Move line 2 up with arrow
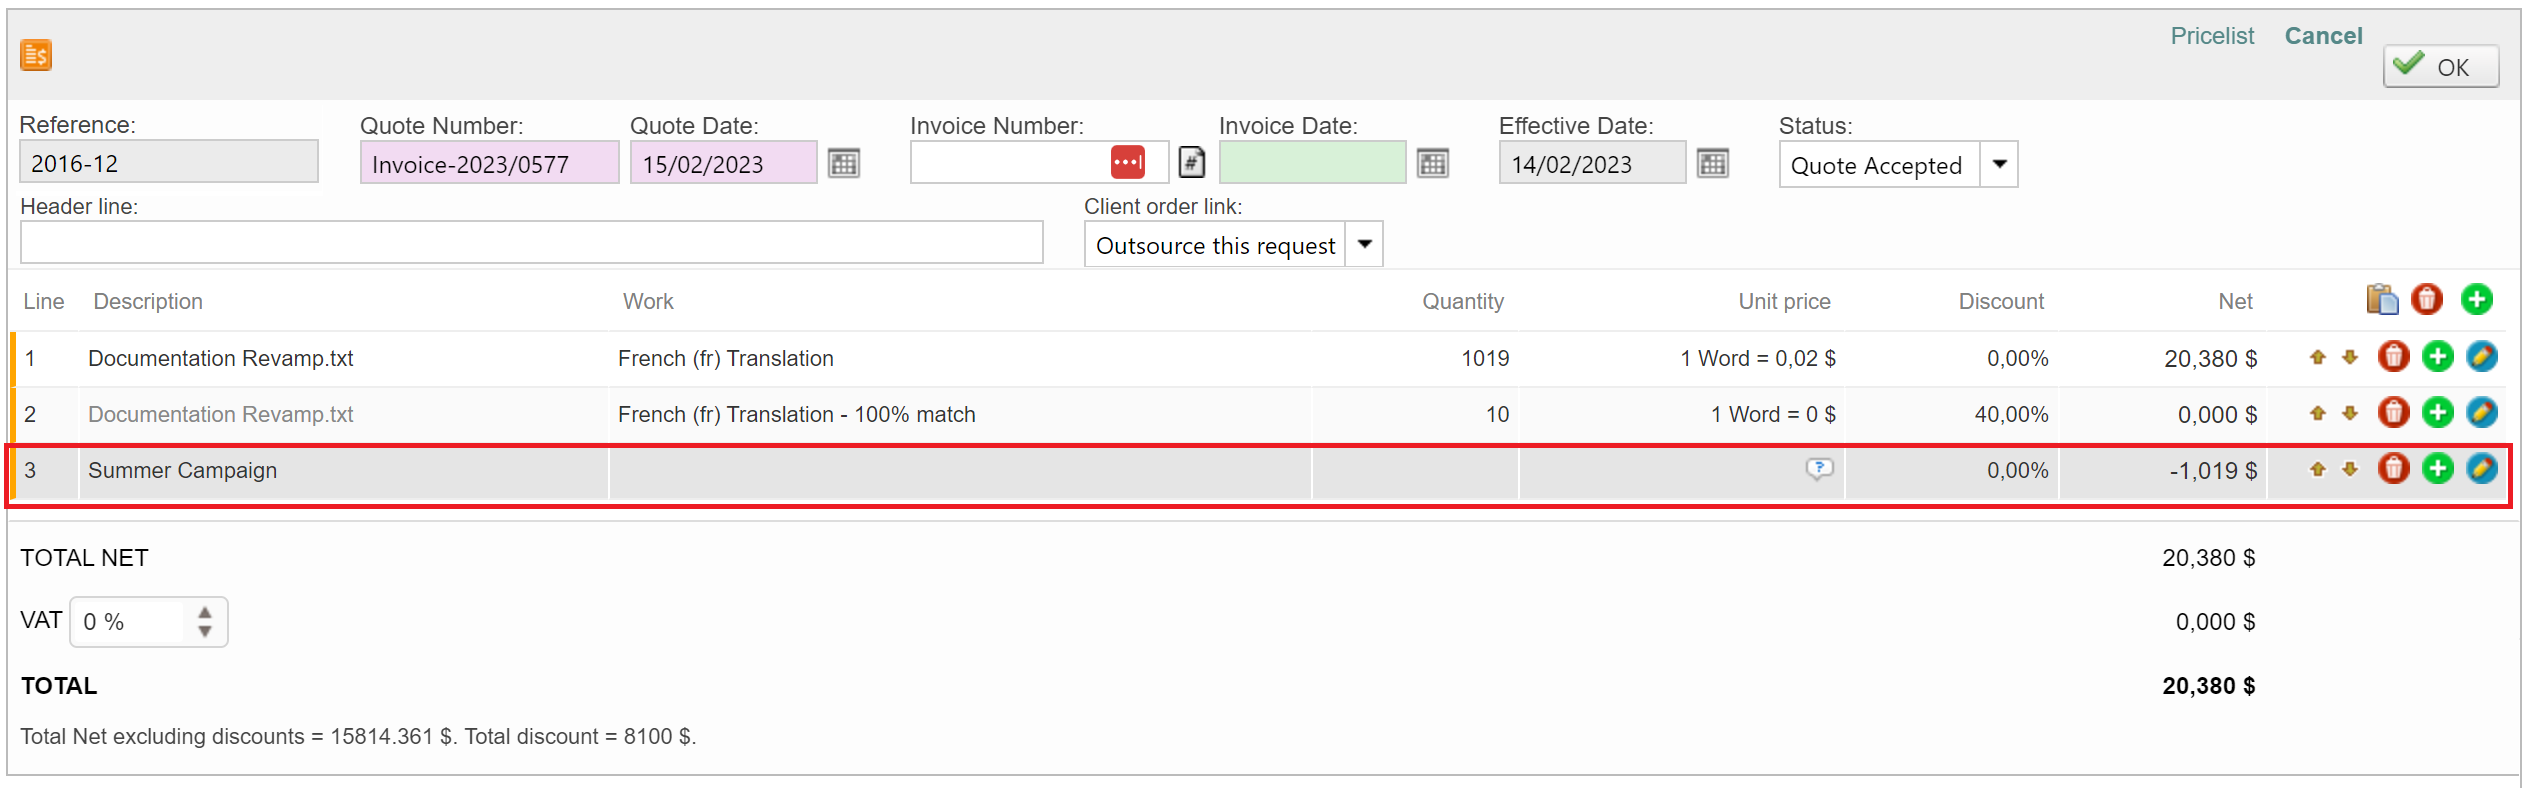The width and height of the screenshot is (2523, 788). click(2317, 413)
